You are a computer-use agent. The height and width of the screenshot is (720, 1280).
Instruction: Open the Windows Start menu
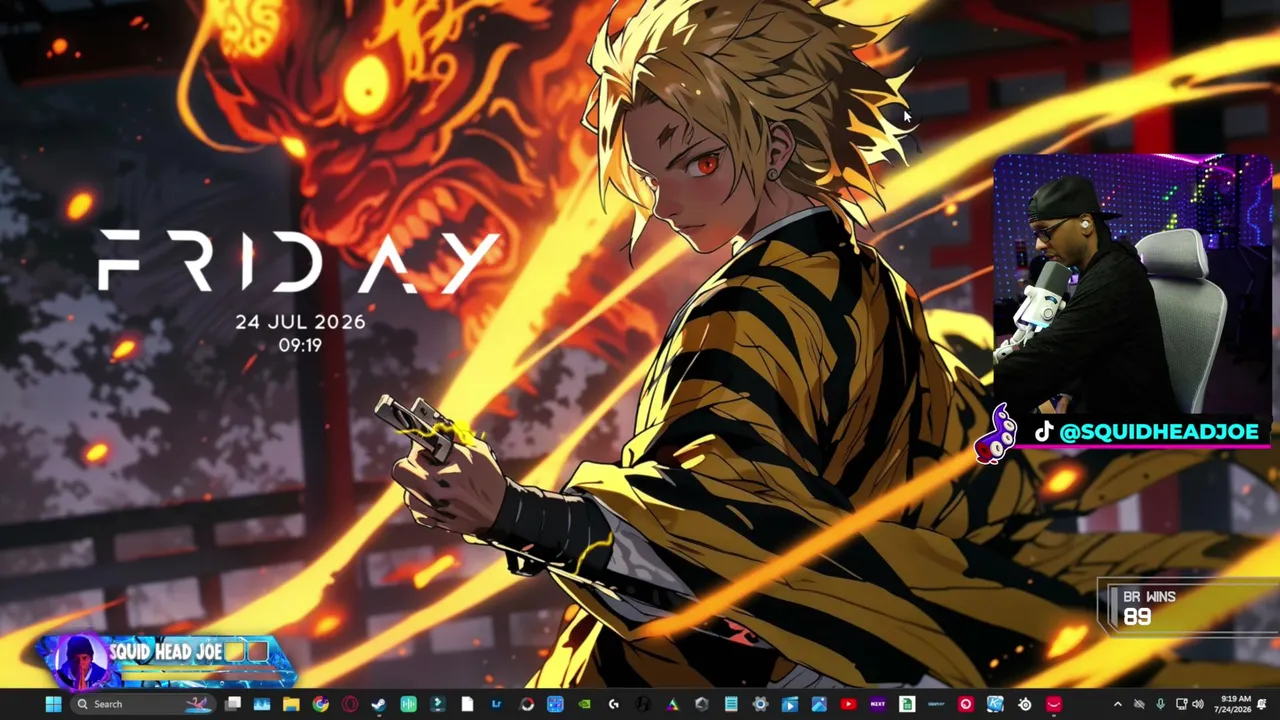coord(53,704)
